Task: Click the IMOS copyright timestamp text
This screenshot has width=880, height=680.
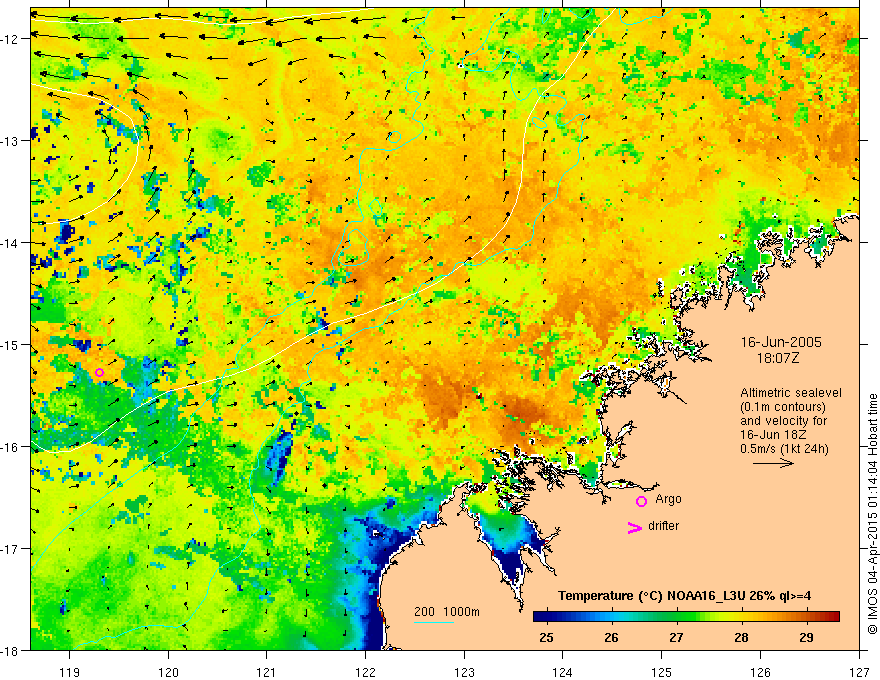Action: coord(872,514)
